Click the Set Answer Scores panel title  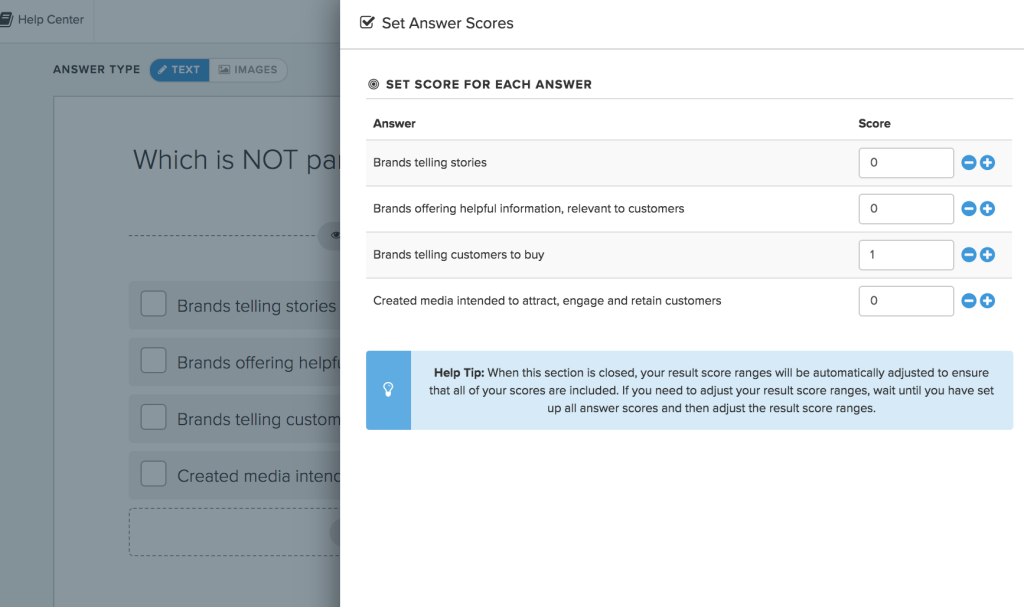pyautogui.click(x=447, y=23)
